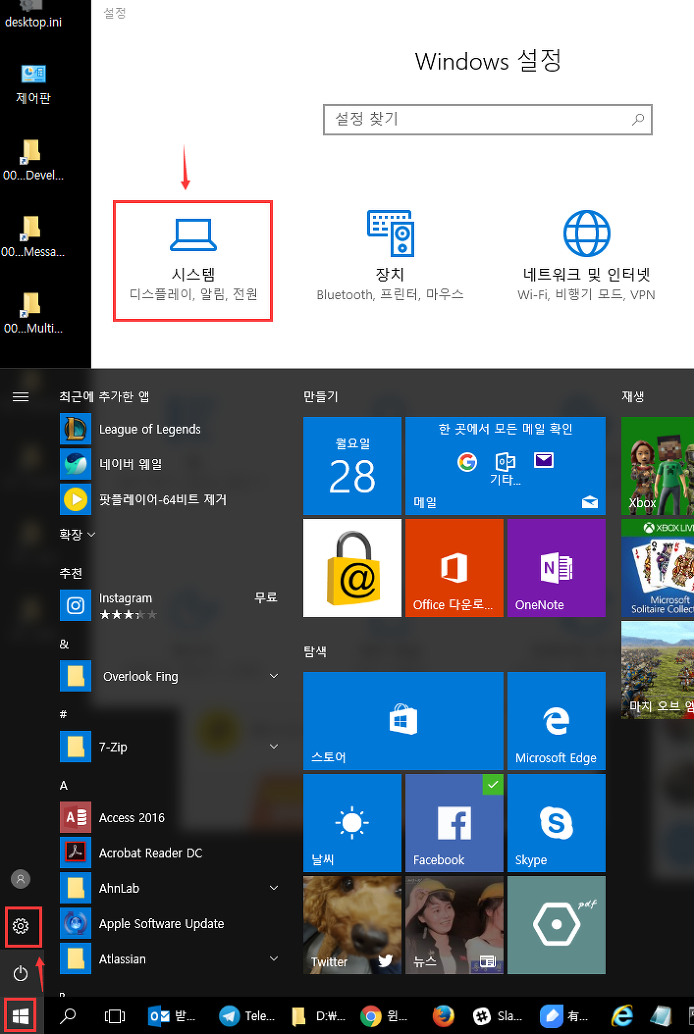
Task: Switch to Firefox on the taskbar
Action: click(444, 1016)
